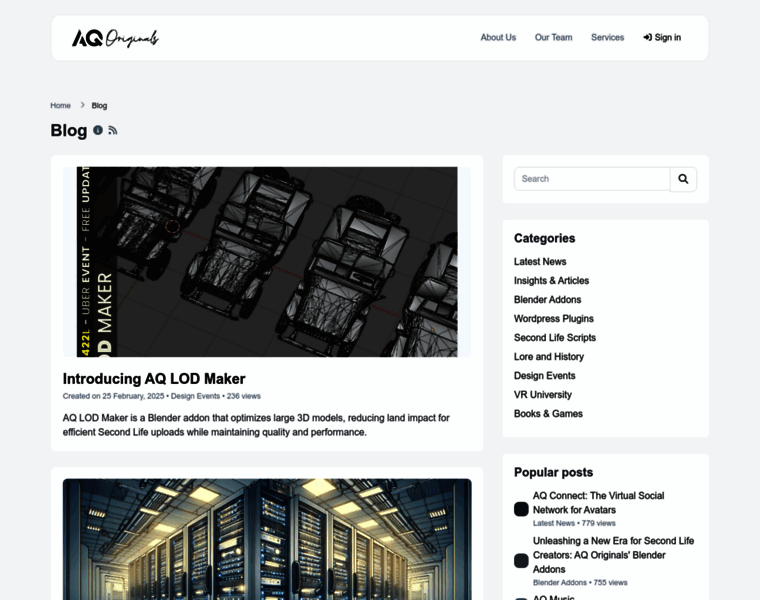
Task: Focus the Search input field
Action: (x=592, y=179)
